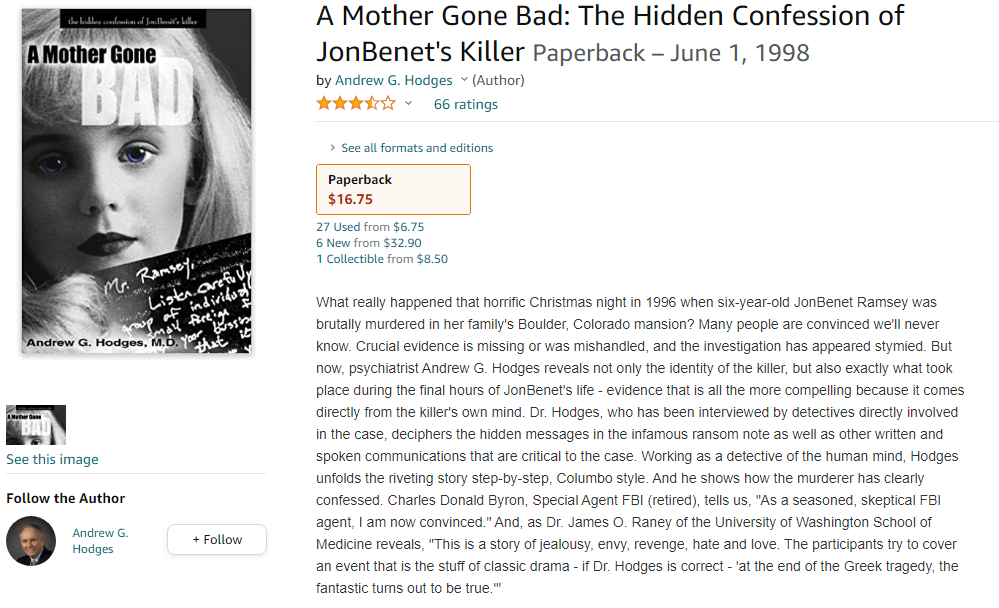The image size is (999, 608).
Task: Click the book description paragraph text
Action: point(640,445)
